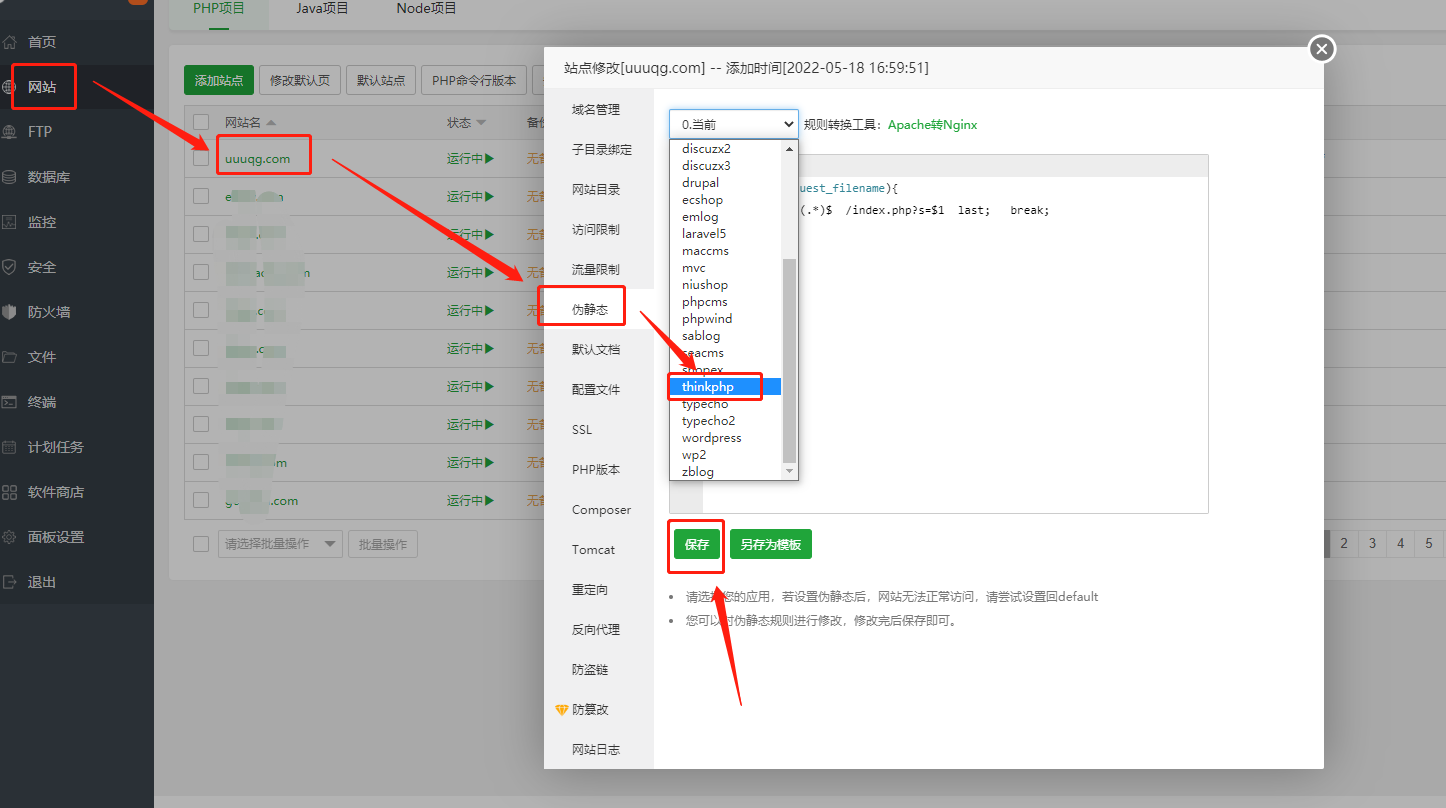Screen dimensions: 1446x808
Task: Click the 默认站点 button
Action: pyautogui.click(x=381, y=80)
